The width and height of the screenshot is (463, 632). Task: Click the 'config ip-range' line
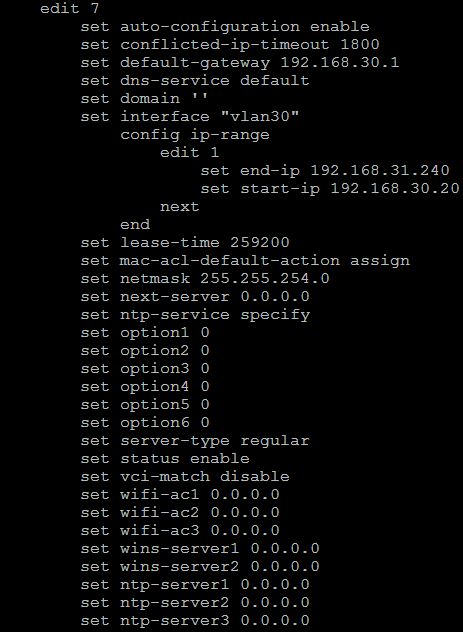[195, 135]
